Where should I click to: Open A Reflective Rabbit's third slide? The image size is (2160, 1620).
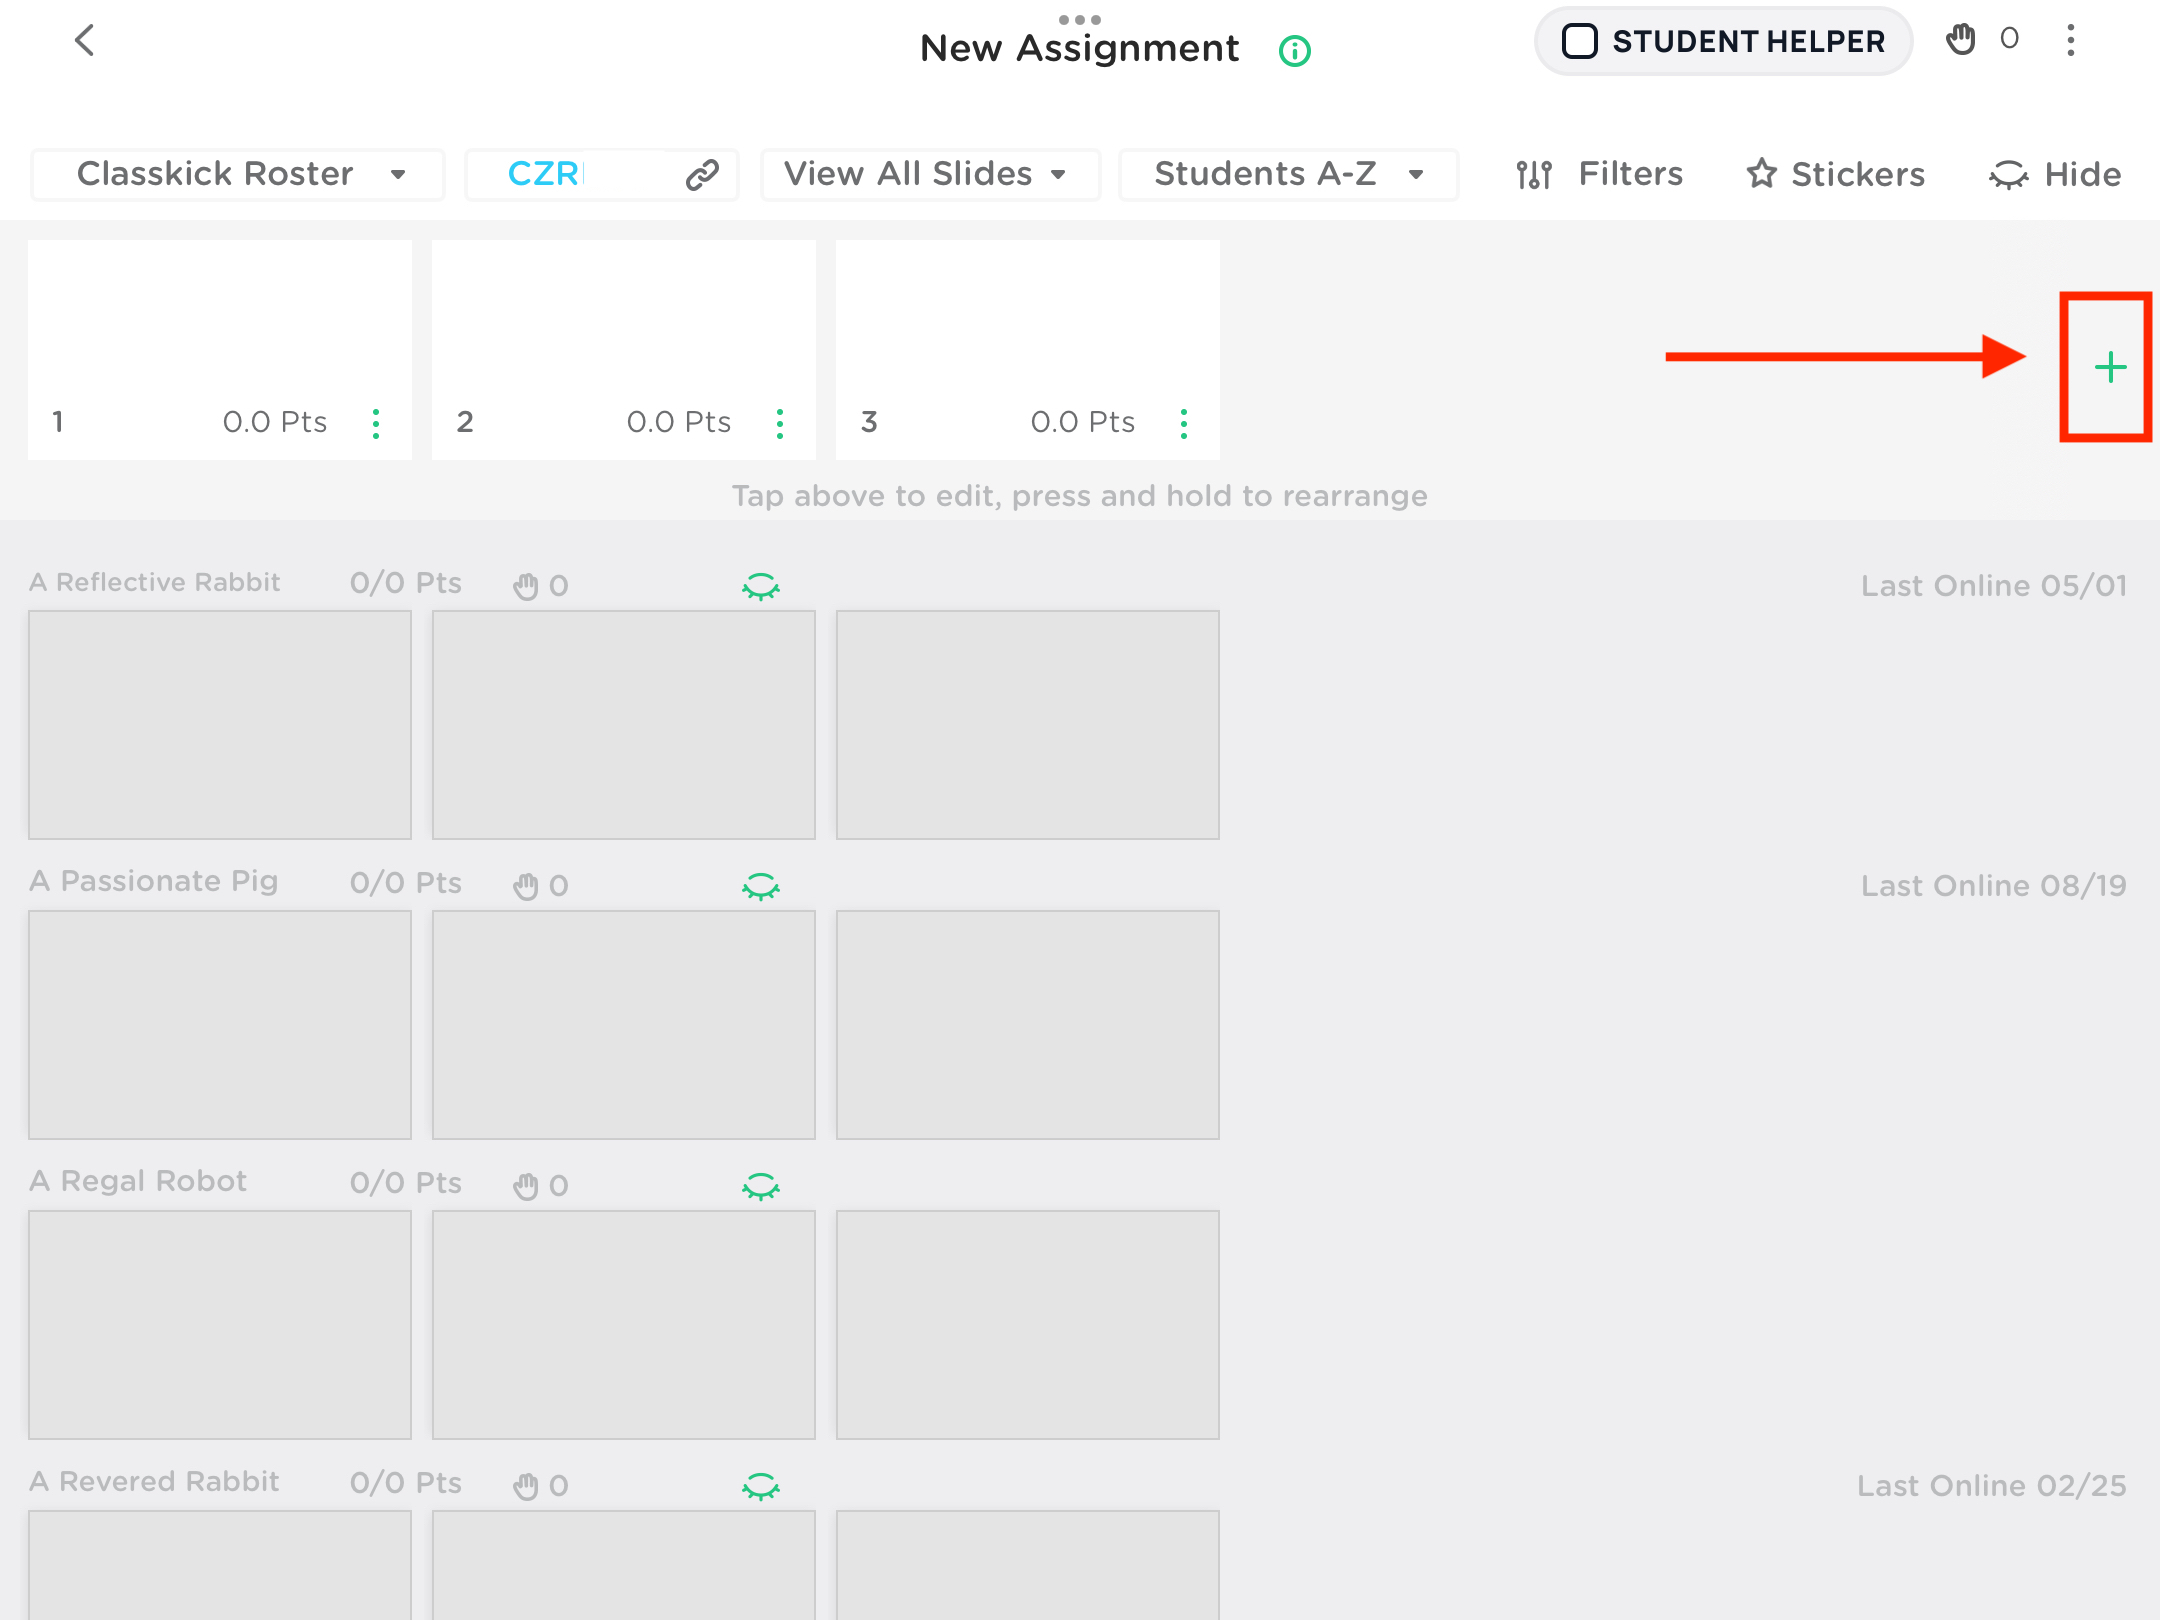point(1028,725)
